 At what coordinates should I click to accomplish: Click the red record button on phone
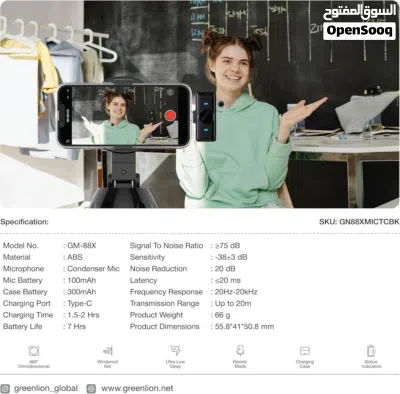click(170, 116)
